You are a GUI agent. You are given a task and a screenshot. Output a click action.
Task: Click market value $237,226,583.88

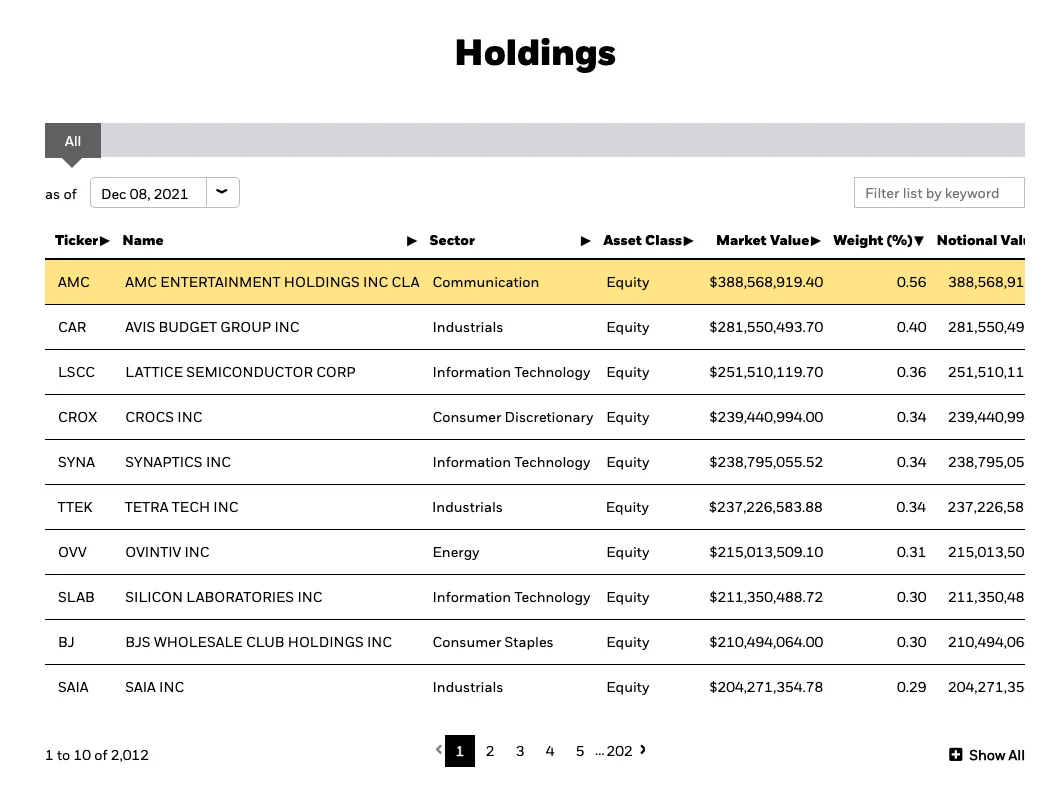(x=766, y=507)
